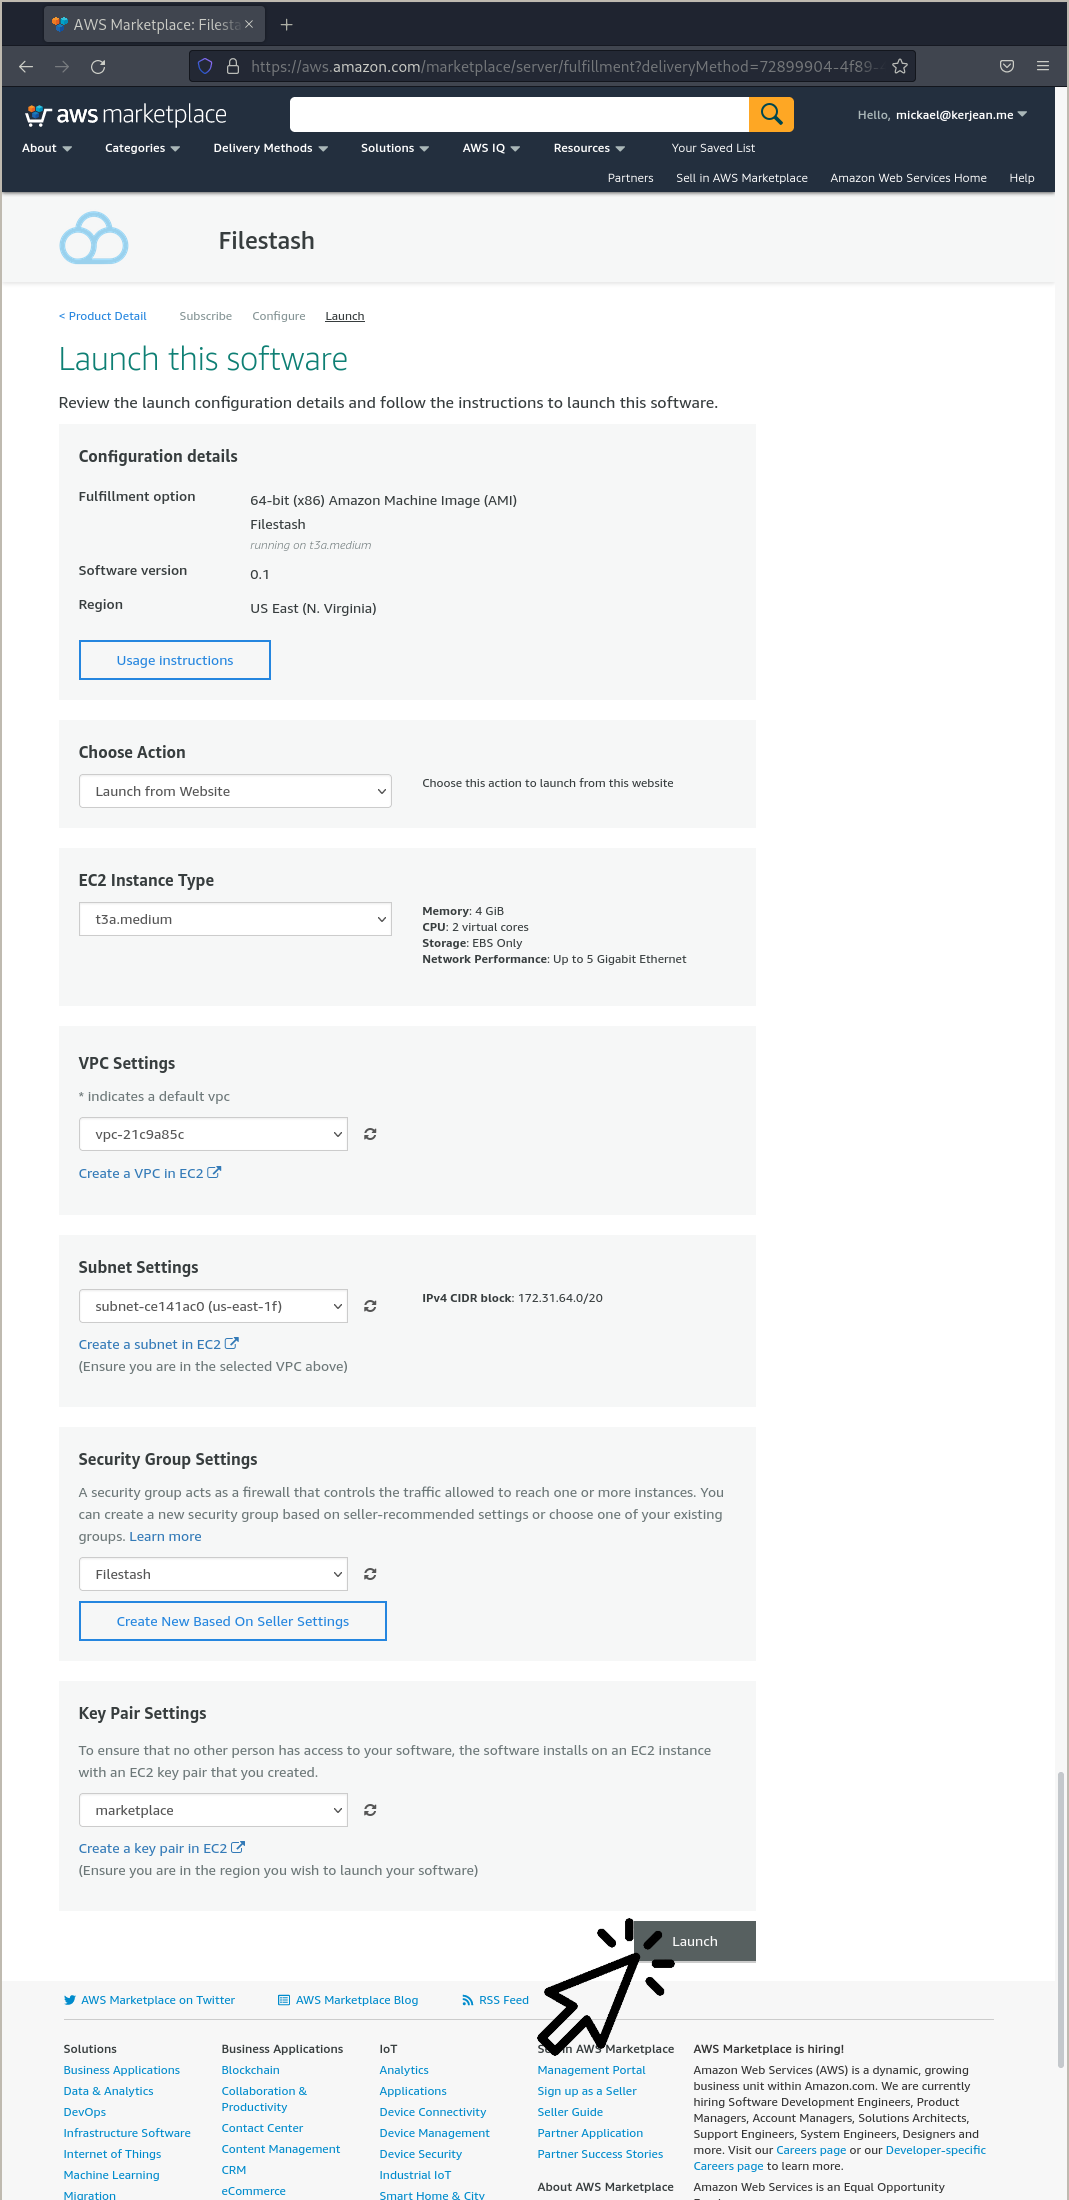
Task: Open Sign up as a Seller link
Action: pyautogui.click(x=587, y=2091)
